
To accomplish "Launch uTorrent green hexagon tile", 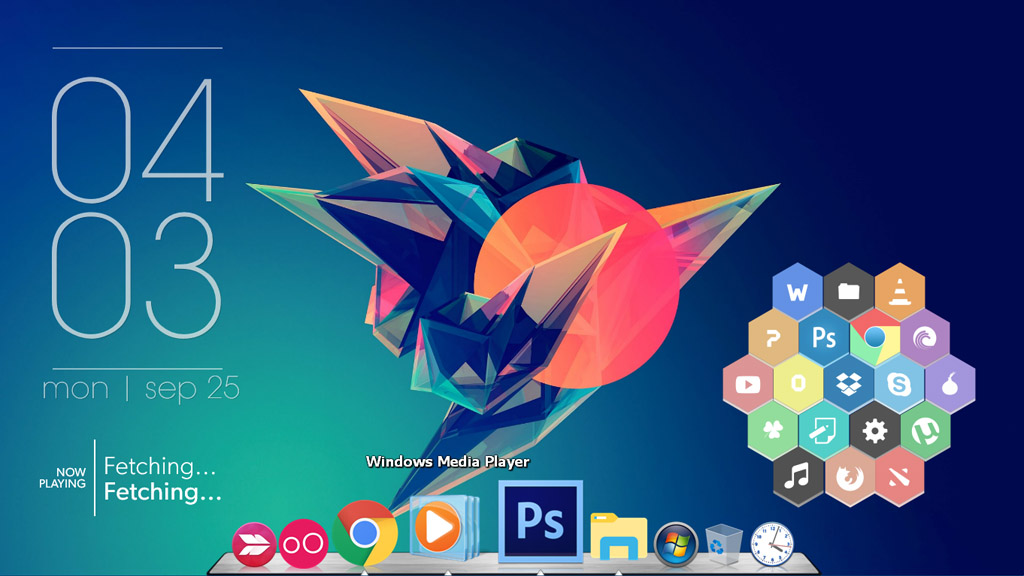I will click(x=925, y=431).
